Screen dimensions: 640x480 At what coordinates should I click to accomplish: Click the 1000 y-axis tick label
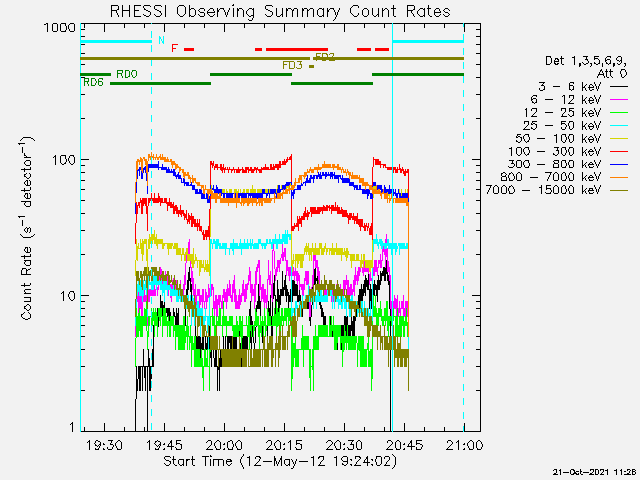coord(60,28)
